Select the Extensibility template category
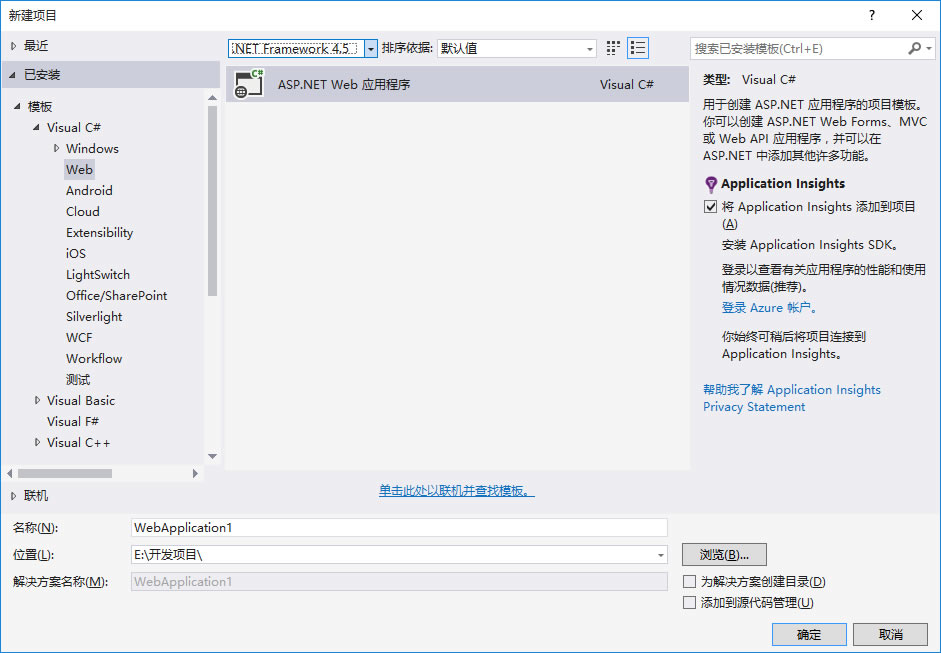This screenshot has width=941, height=653. point(100,232)
